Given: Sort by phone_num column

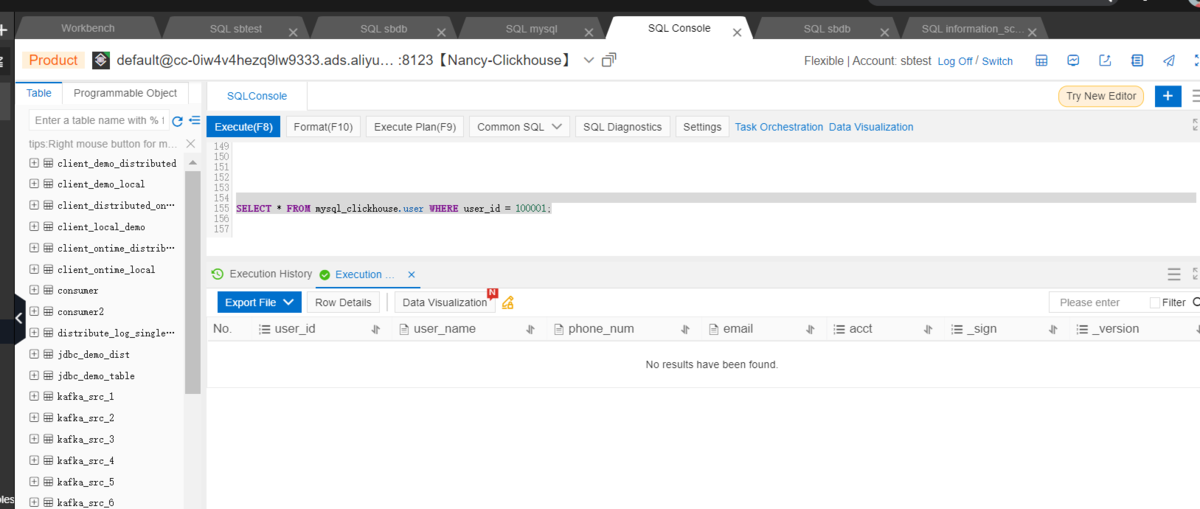Looking at the screenshot, I should [686, 329].
